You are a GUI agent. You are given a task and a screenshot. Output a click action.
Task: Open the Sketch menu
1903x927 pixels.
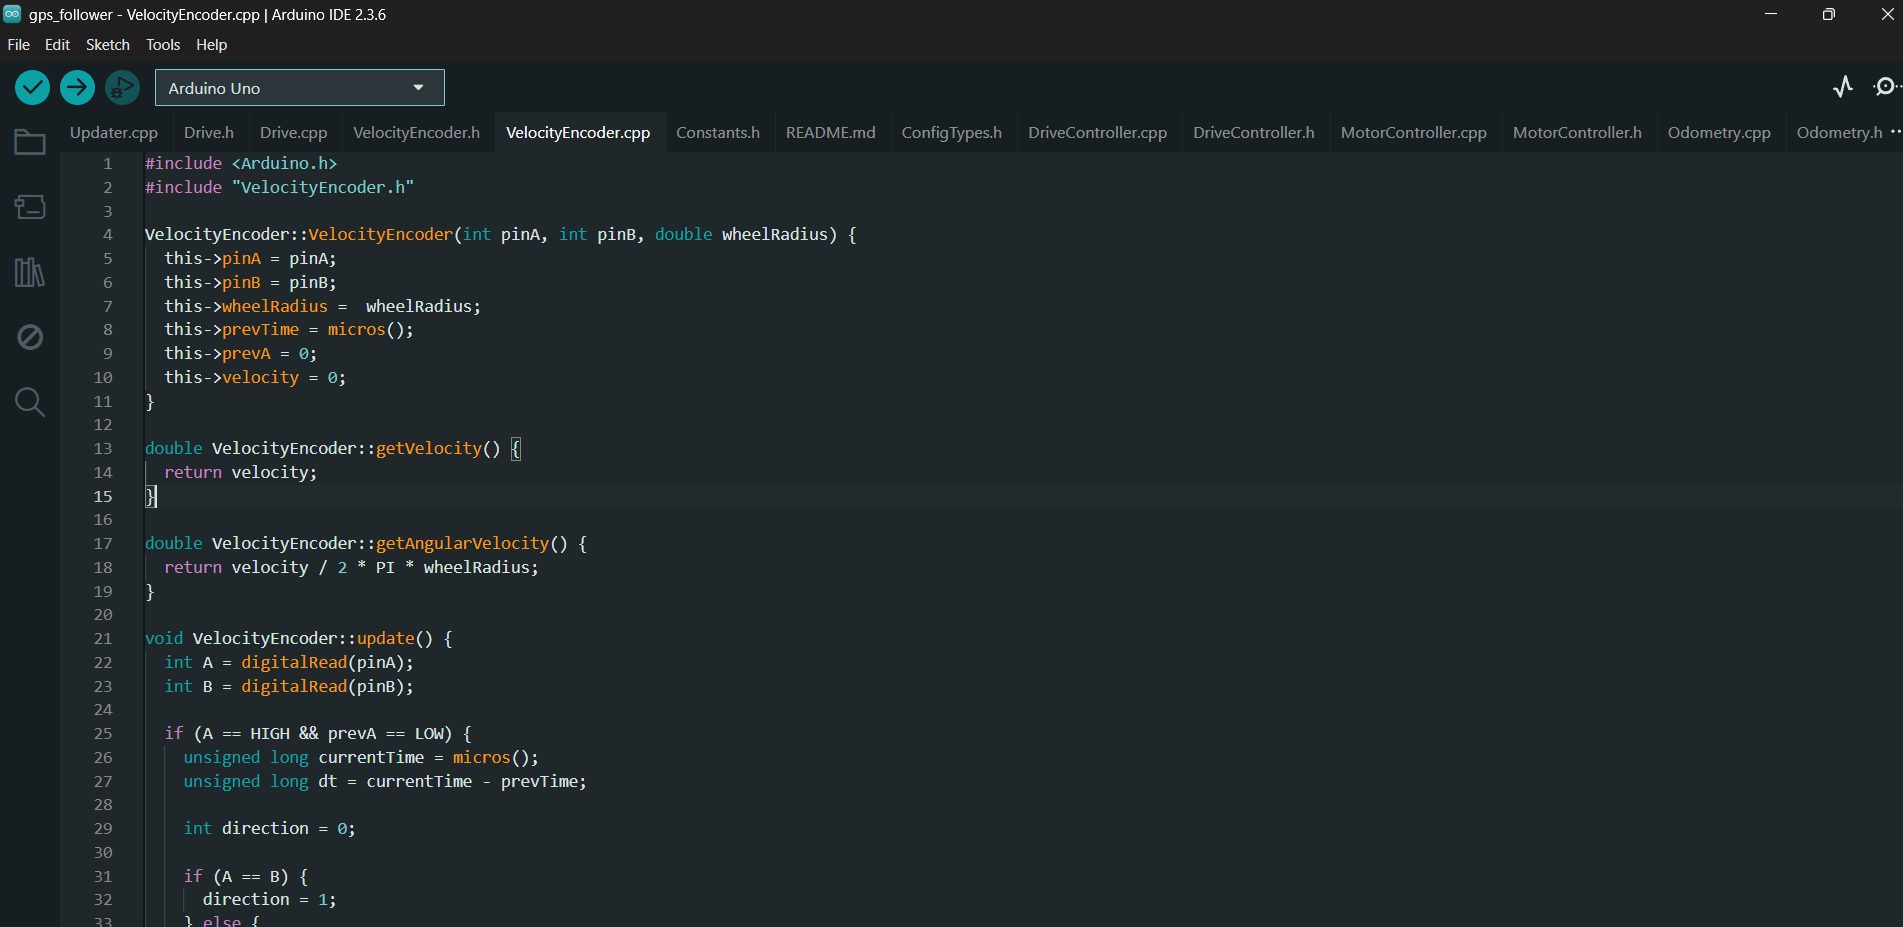(107, 45)
